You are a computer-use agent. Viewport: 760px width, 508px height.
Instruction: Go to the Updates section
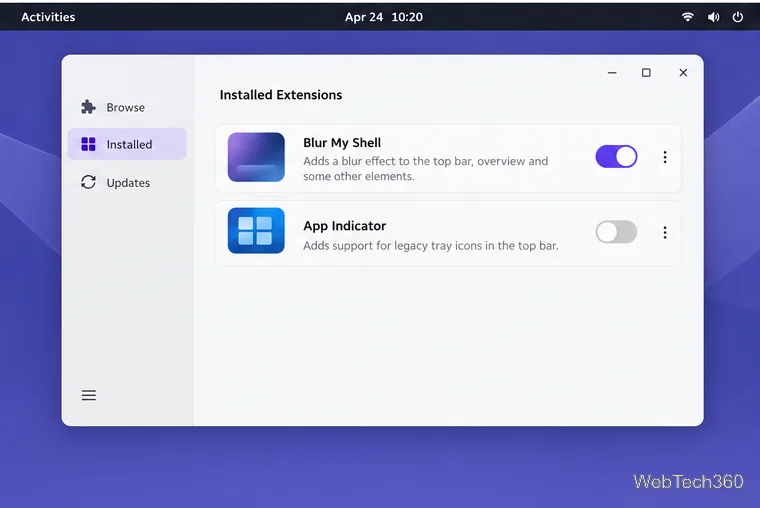tap(127, 182)
